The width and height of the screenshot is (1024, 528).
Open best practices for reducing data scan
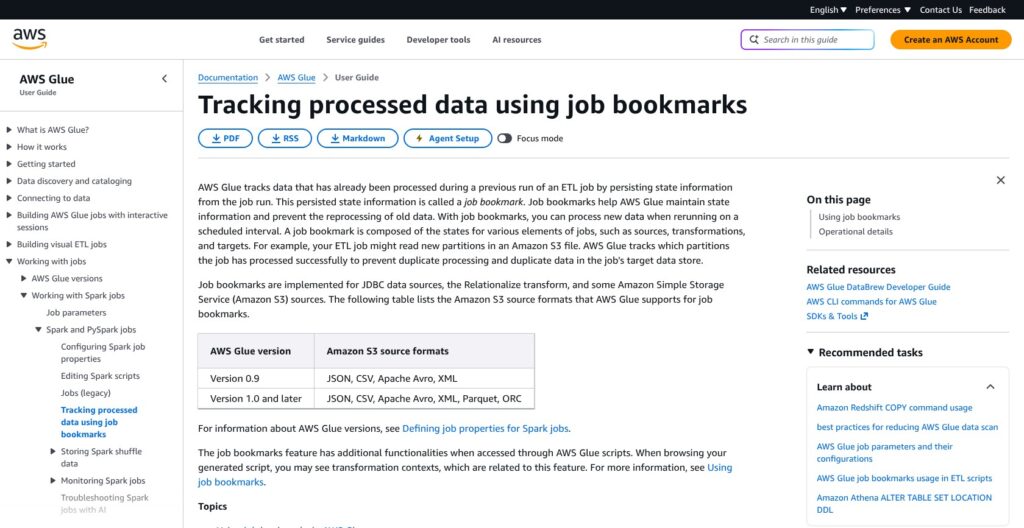click(x=907, y=427)
